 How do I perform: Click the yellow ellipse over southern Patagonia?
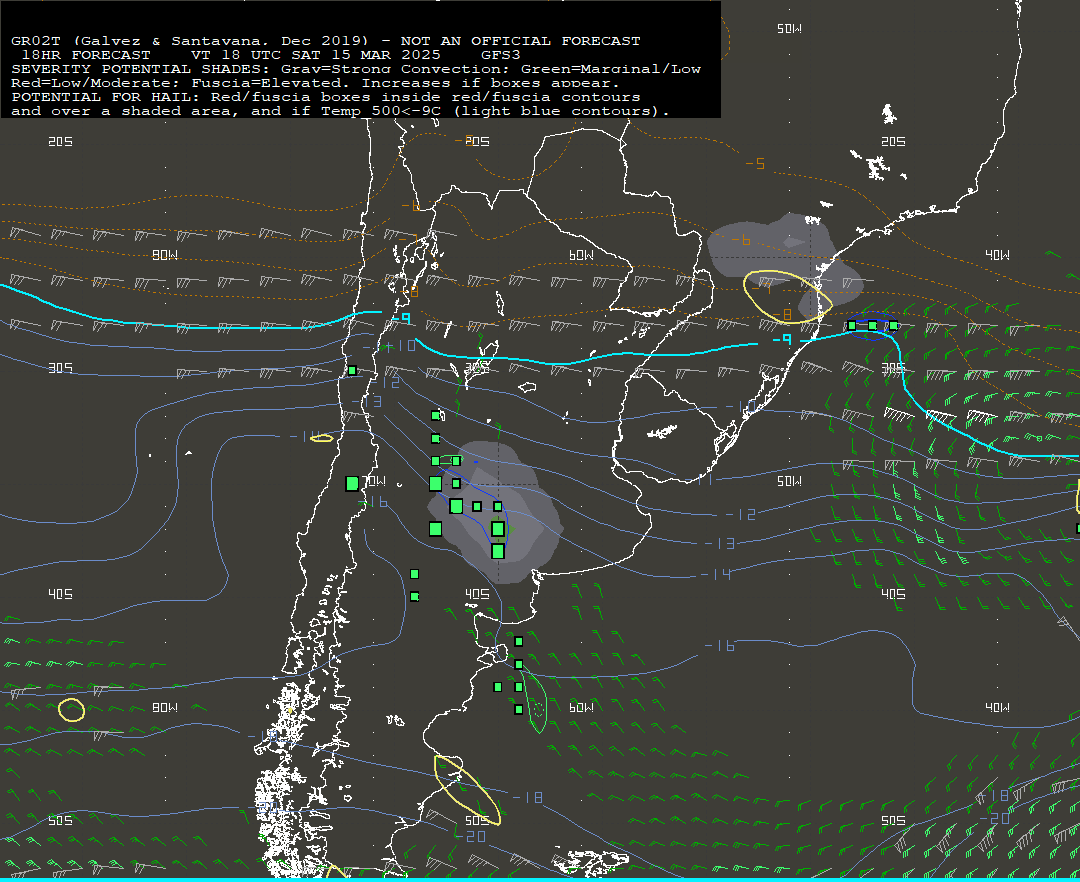(467, 790)
